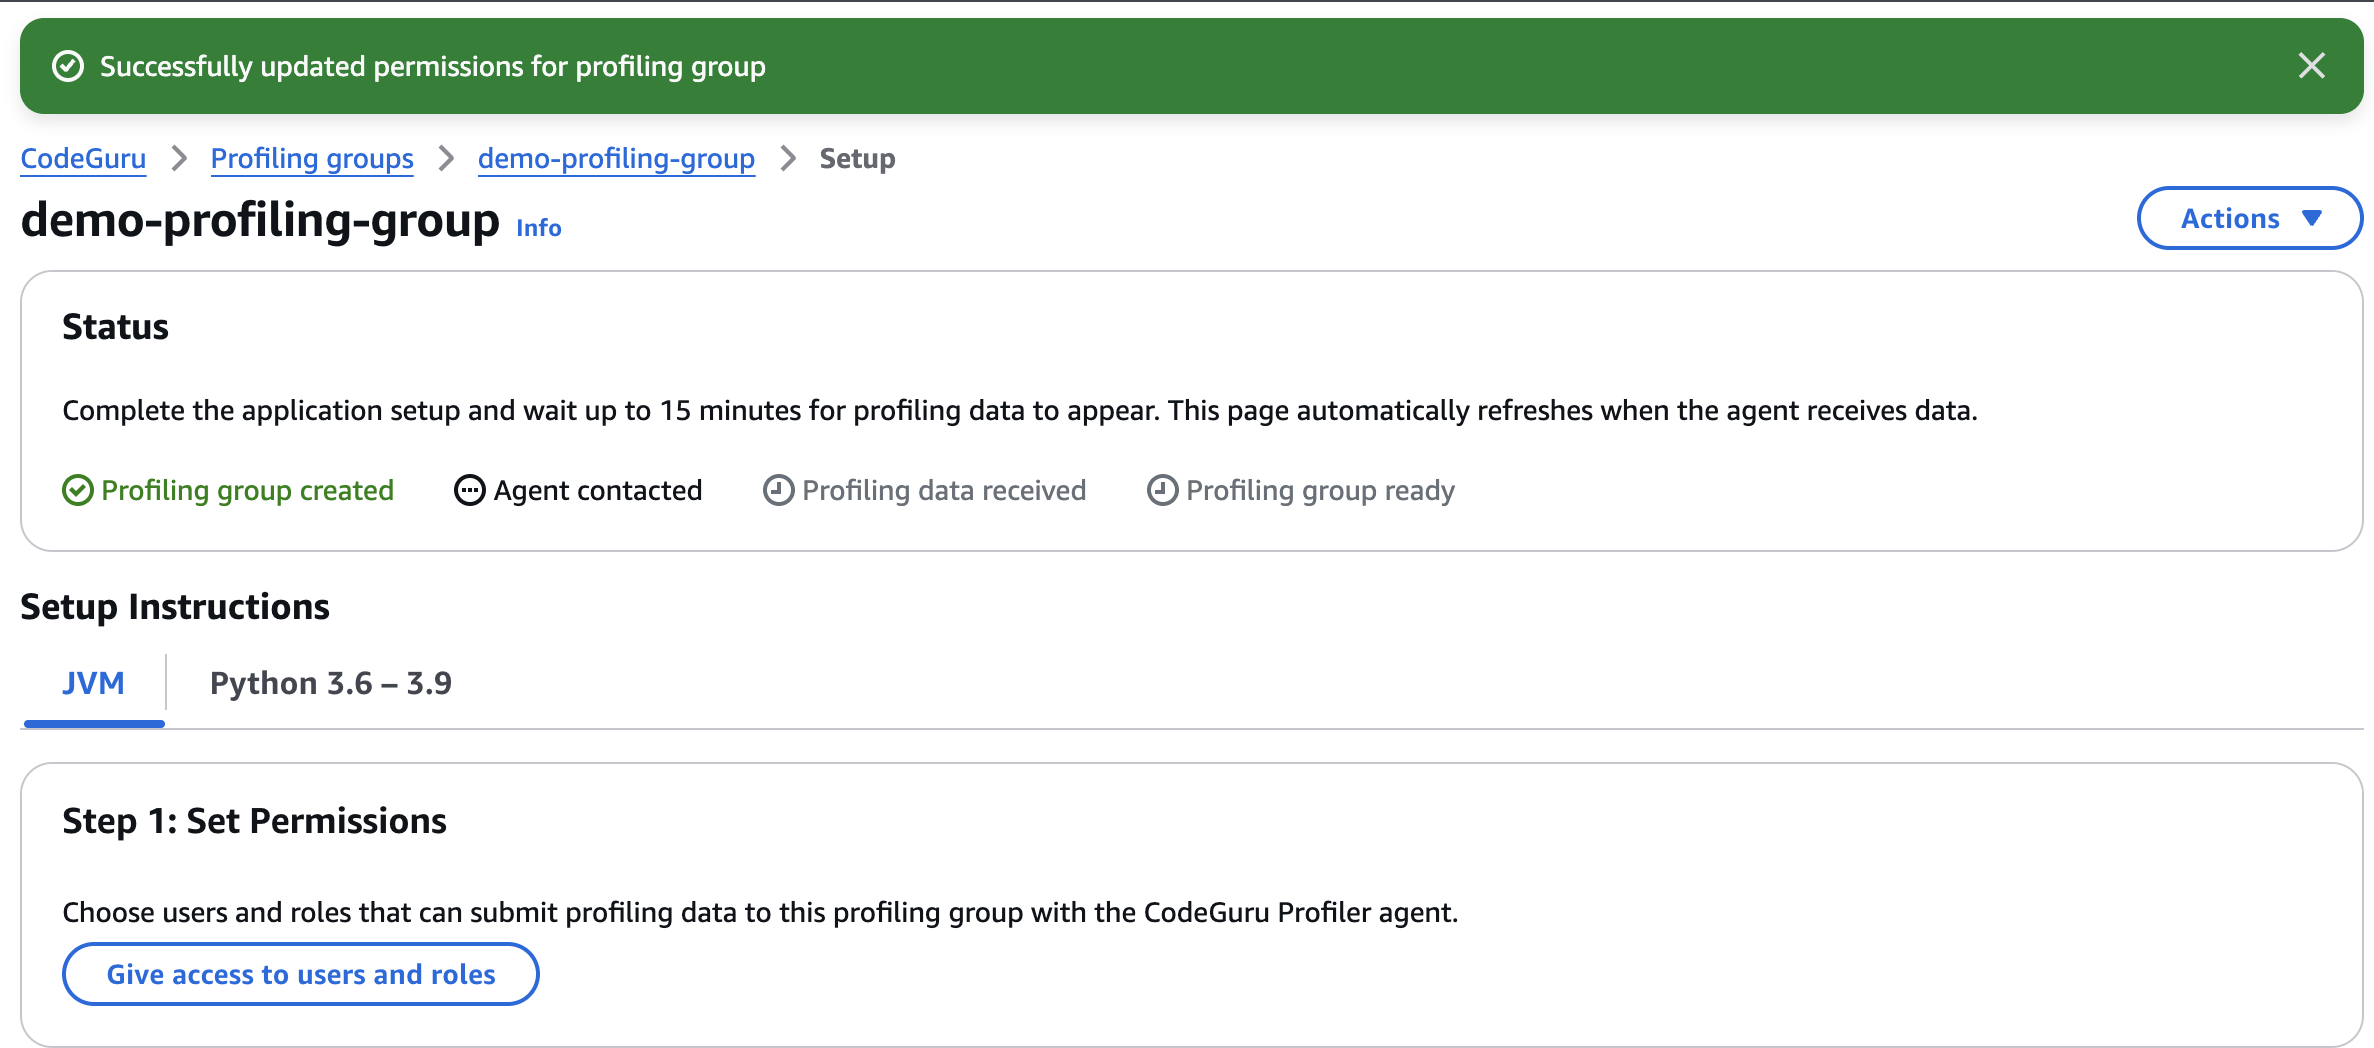
Task: Select the JVM setup tab
Action: pos(93,683)
